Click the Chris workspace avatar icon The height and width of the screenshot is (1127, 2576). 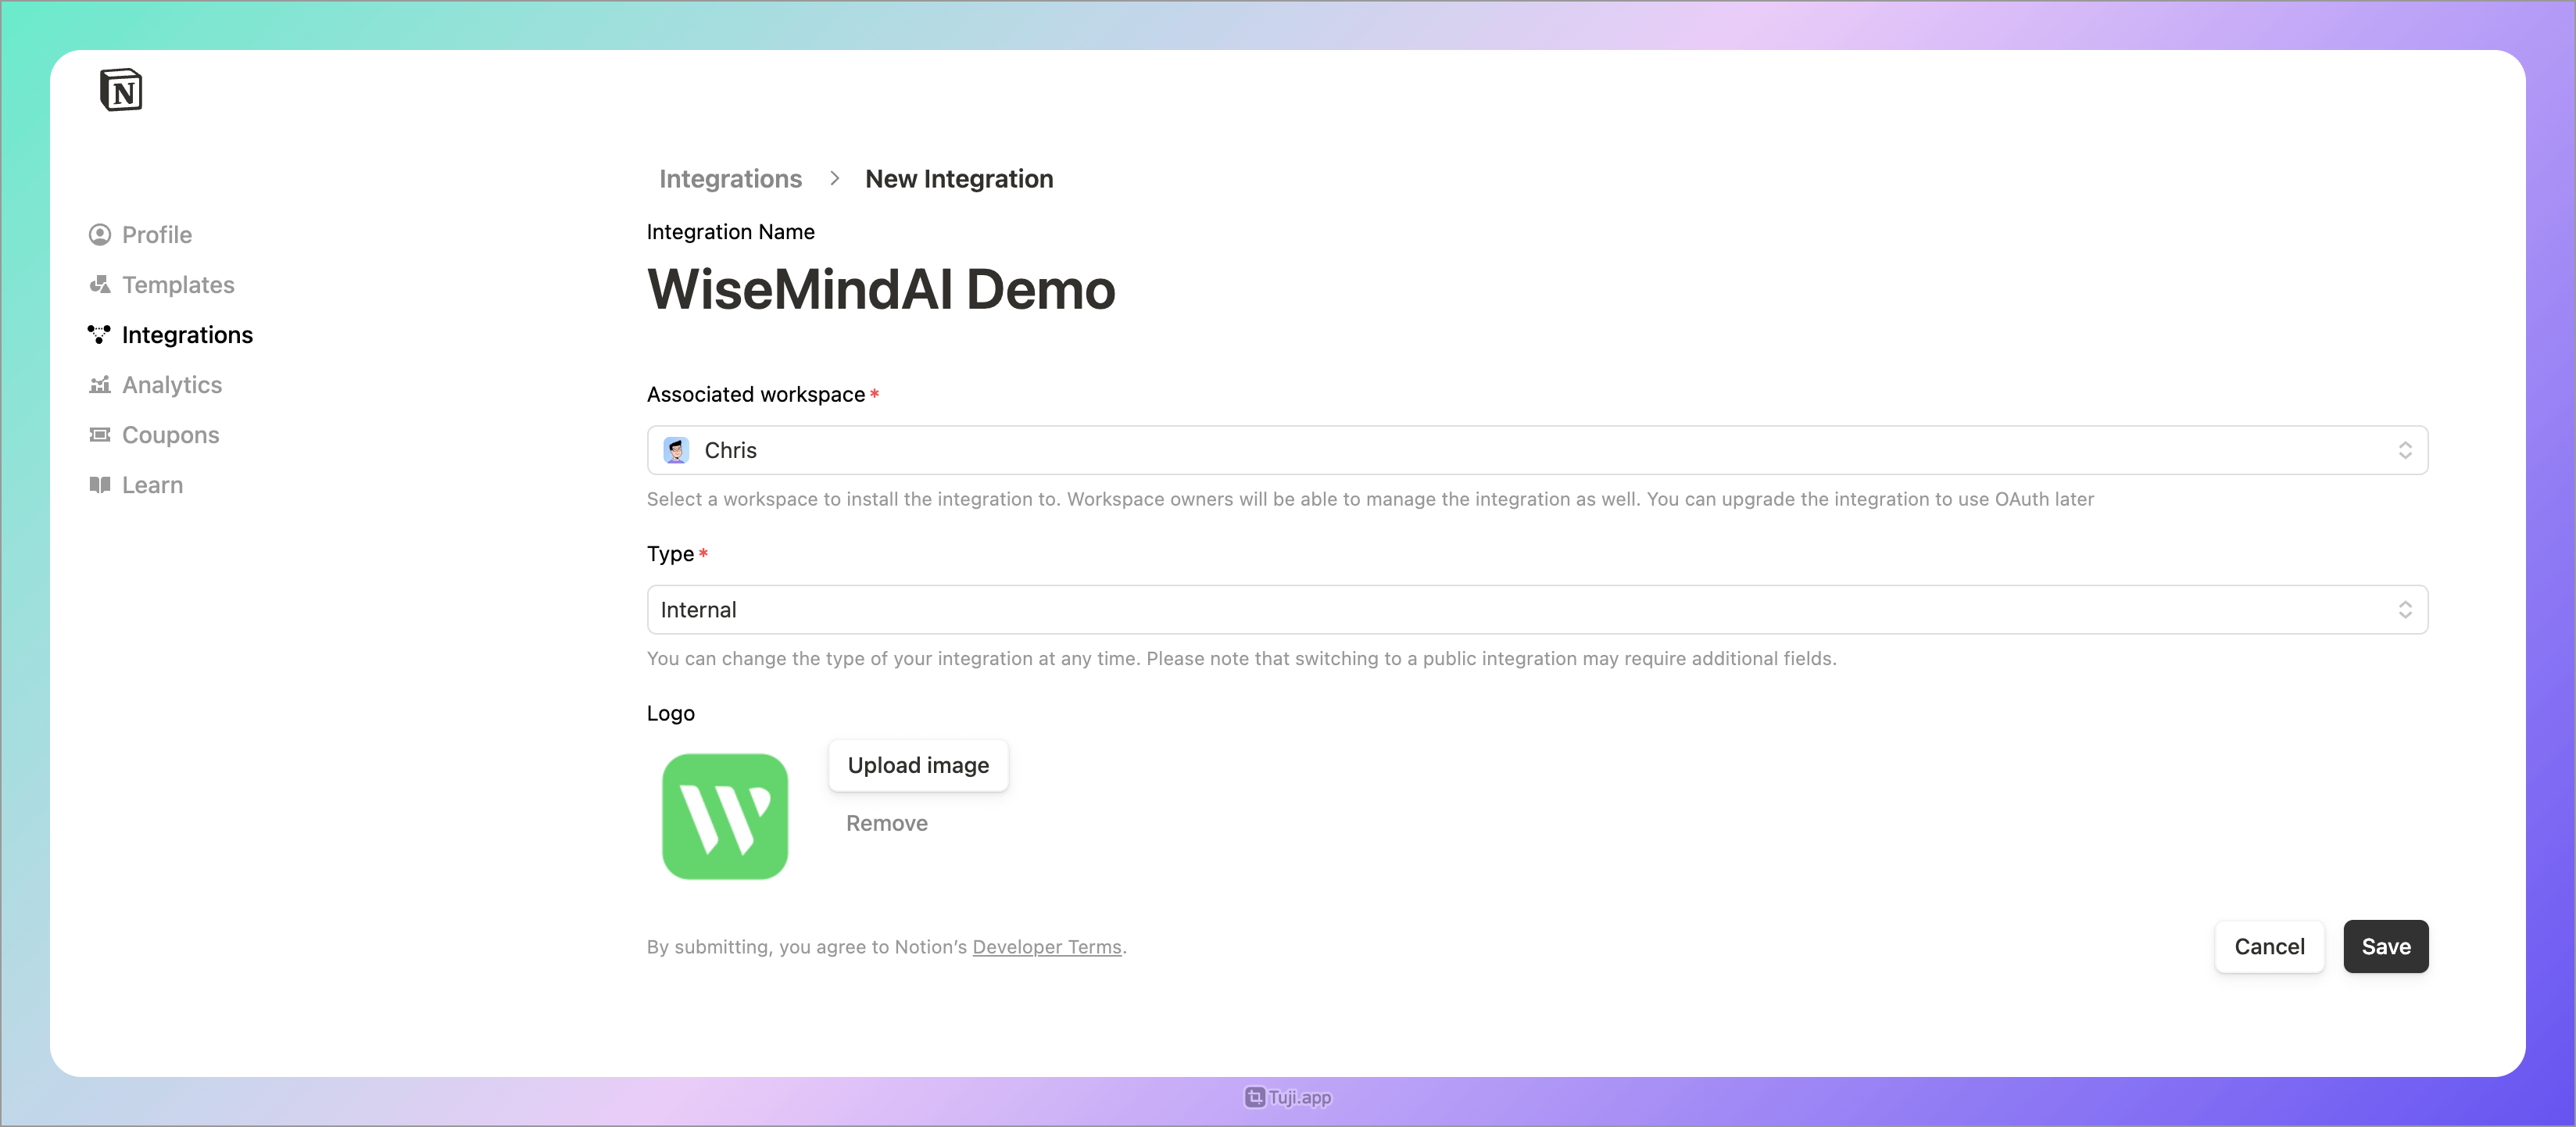coord(677,451)
